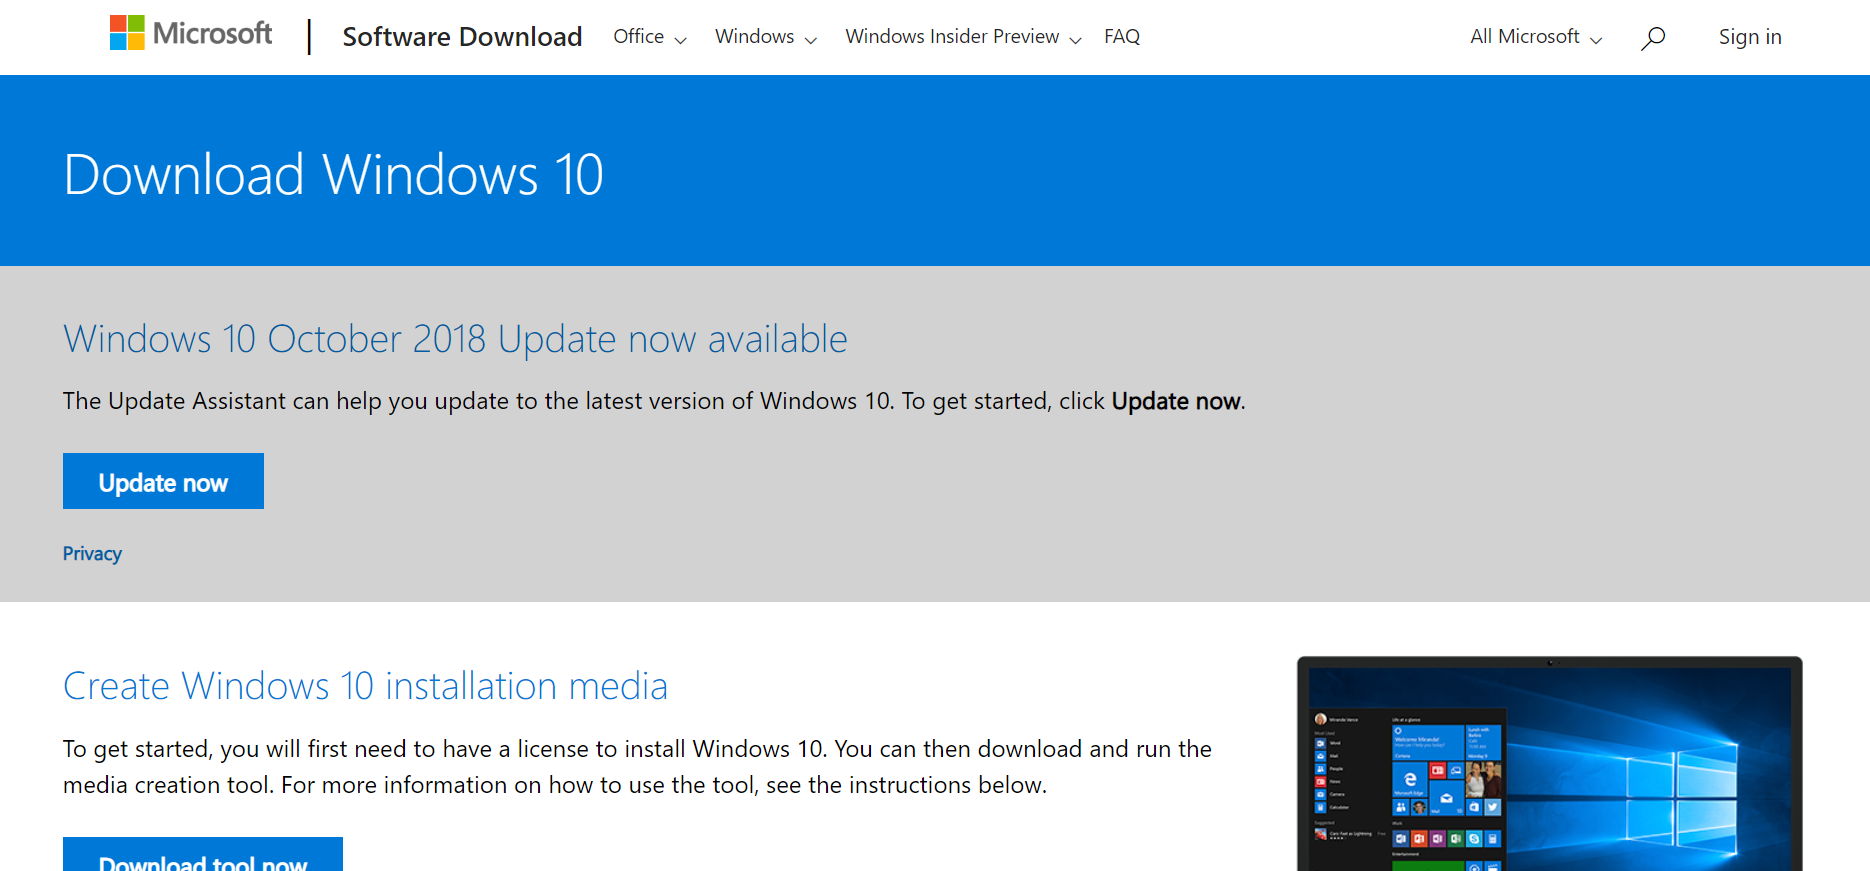Open the search magnifier icon
1870x871 pixels.
pyautogui.click(x=1653, y=38)
